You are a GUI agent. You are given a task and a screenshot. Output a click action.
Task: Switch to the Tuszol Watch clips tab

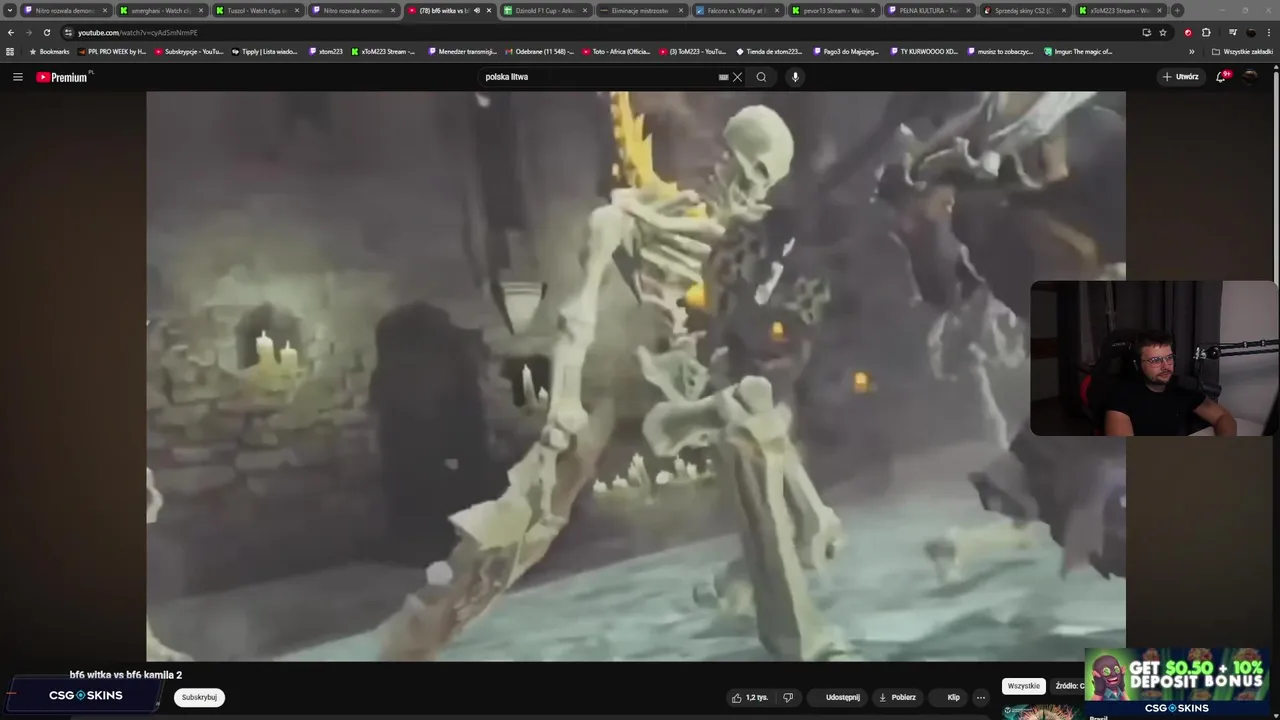(x=256, y=10)
